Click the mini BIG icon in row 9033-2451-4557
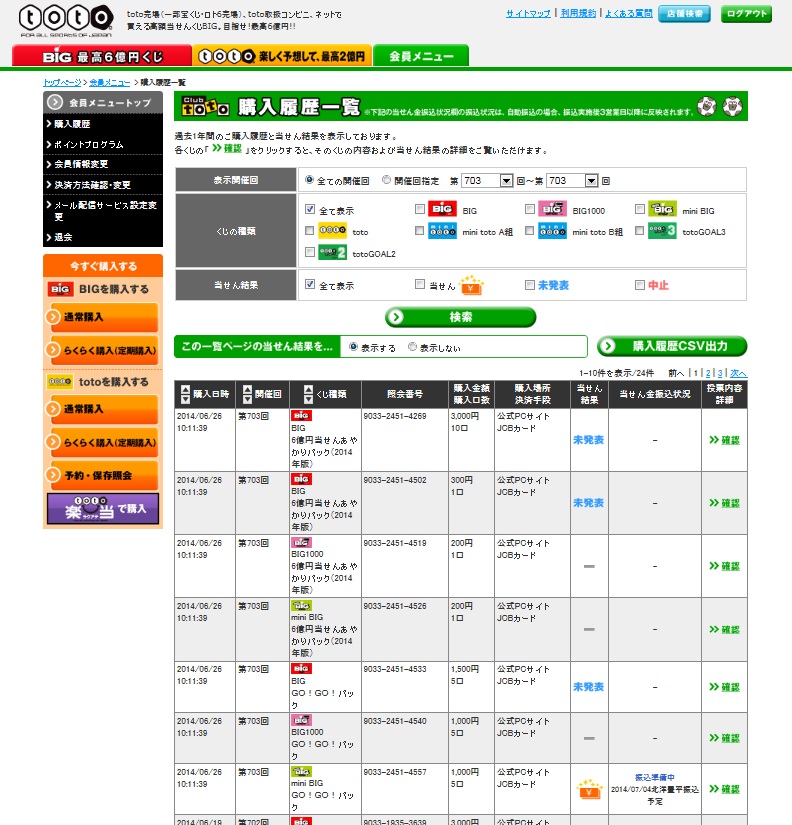 point(301,771)
